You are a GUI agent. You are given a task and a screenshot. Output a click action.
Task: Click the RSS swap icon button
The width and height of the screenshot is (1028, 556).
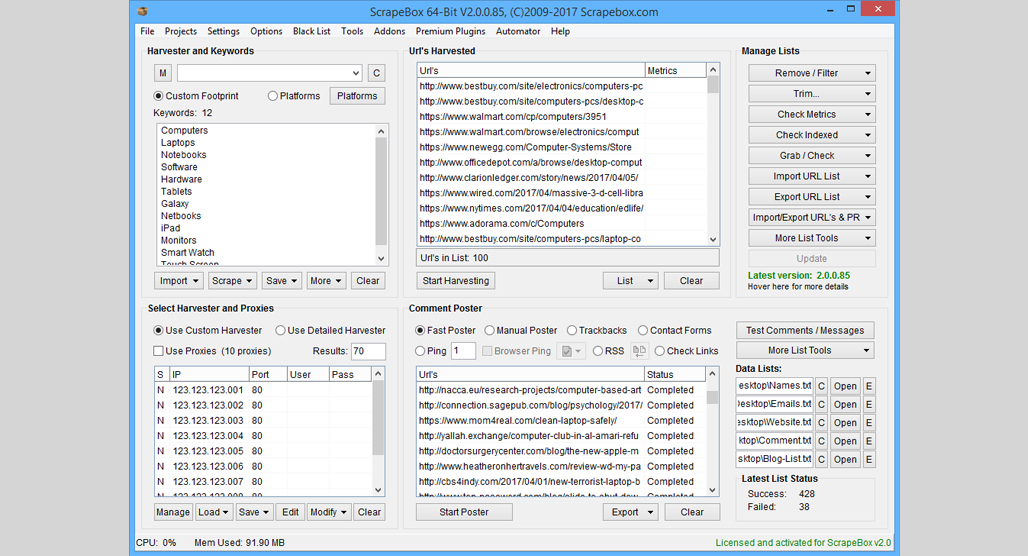point(639,351)
